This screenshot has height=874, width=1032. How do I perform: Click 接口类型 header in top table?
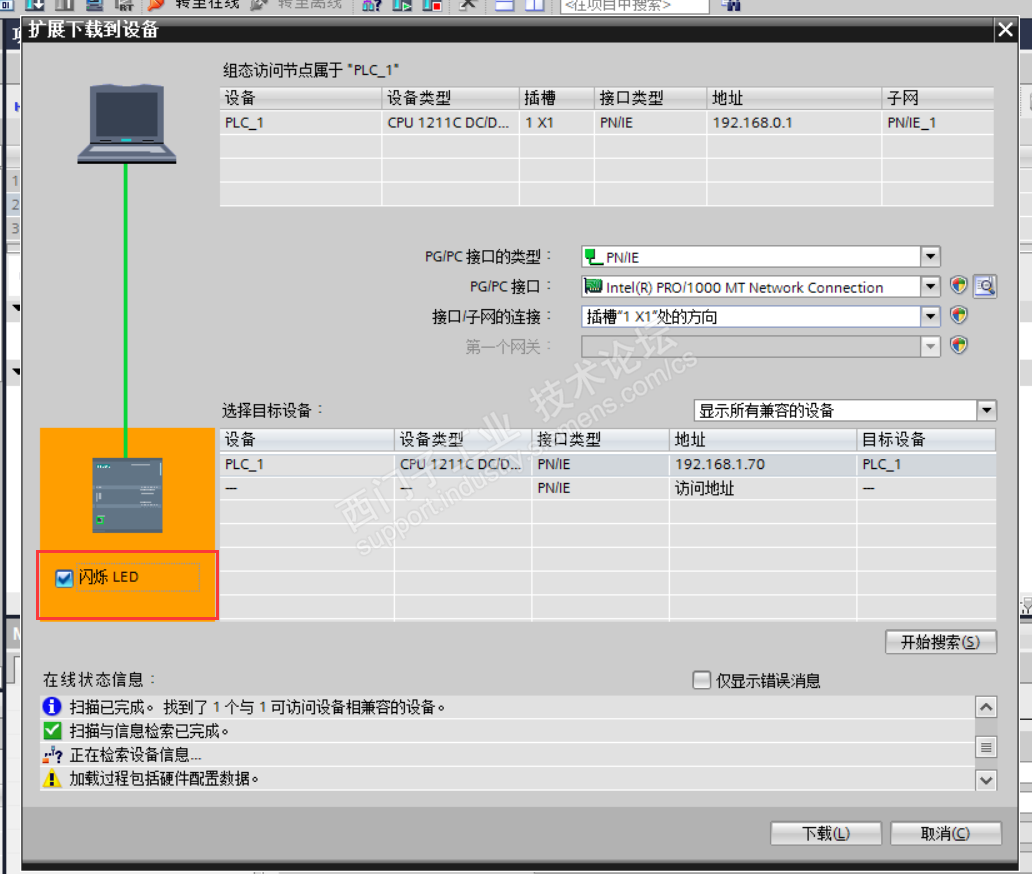point(650,98)
